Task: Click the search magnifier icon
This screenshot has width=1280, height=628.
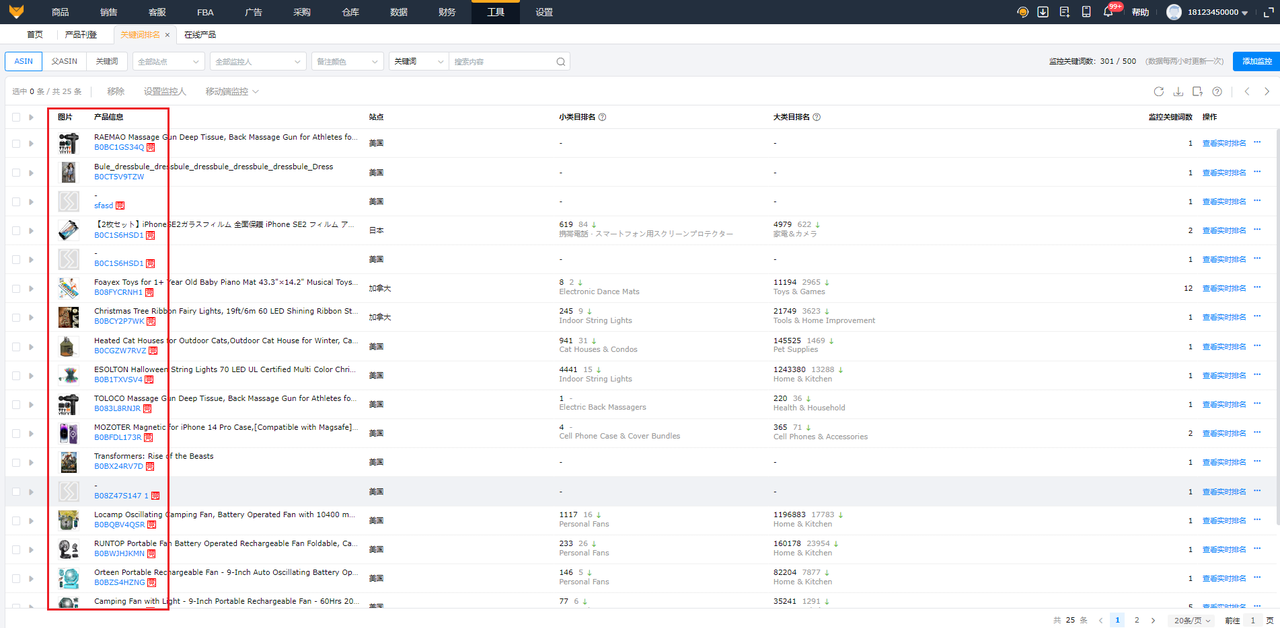Action: 561,61
